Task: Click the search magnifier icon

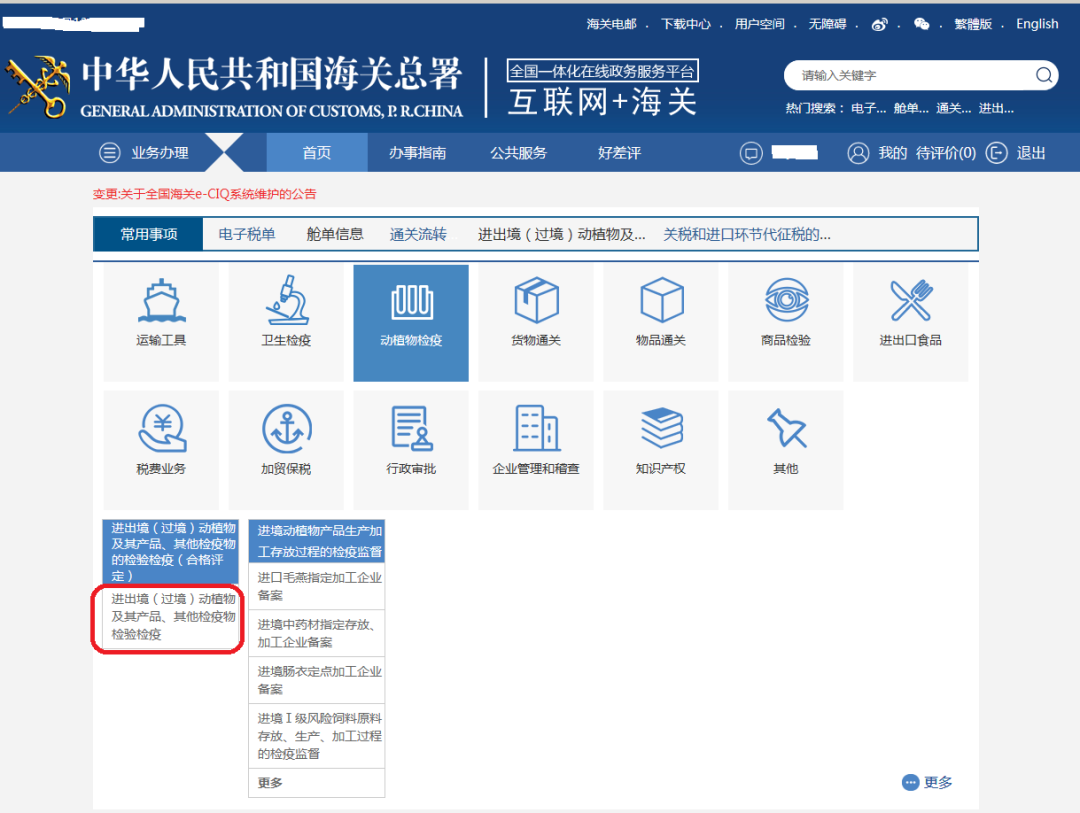Action: 1043,75
